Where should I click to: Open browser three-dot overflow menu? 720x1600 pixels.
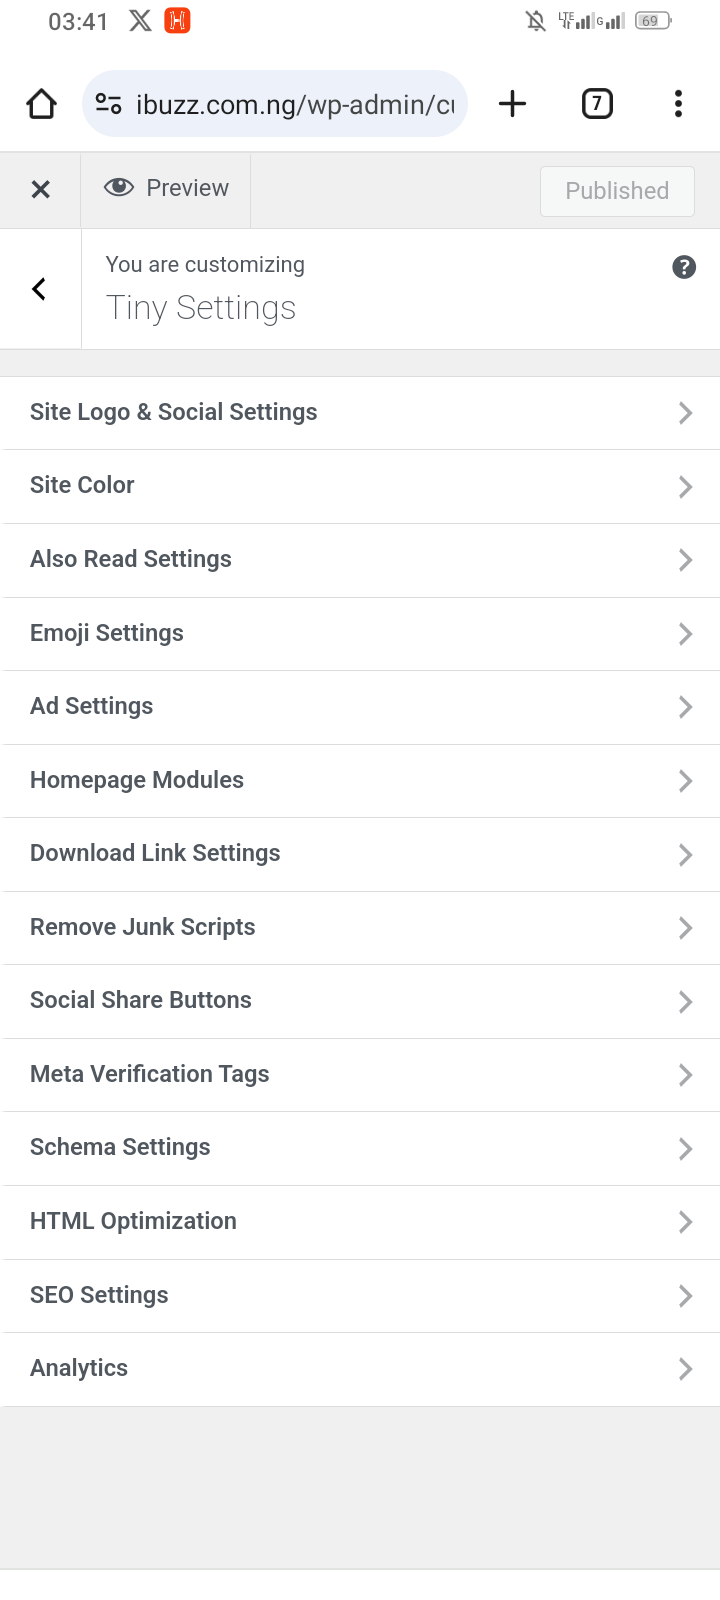tap(678, 104)
